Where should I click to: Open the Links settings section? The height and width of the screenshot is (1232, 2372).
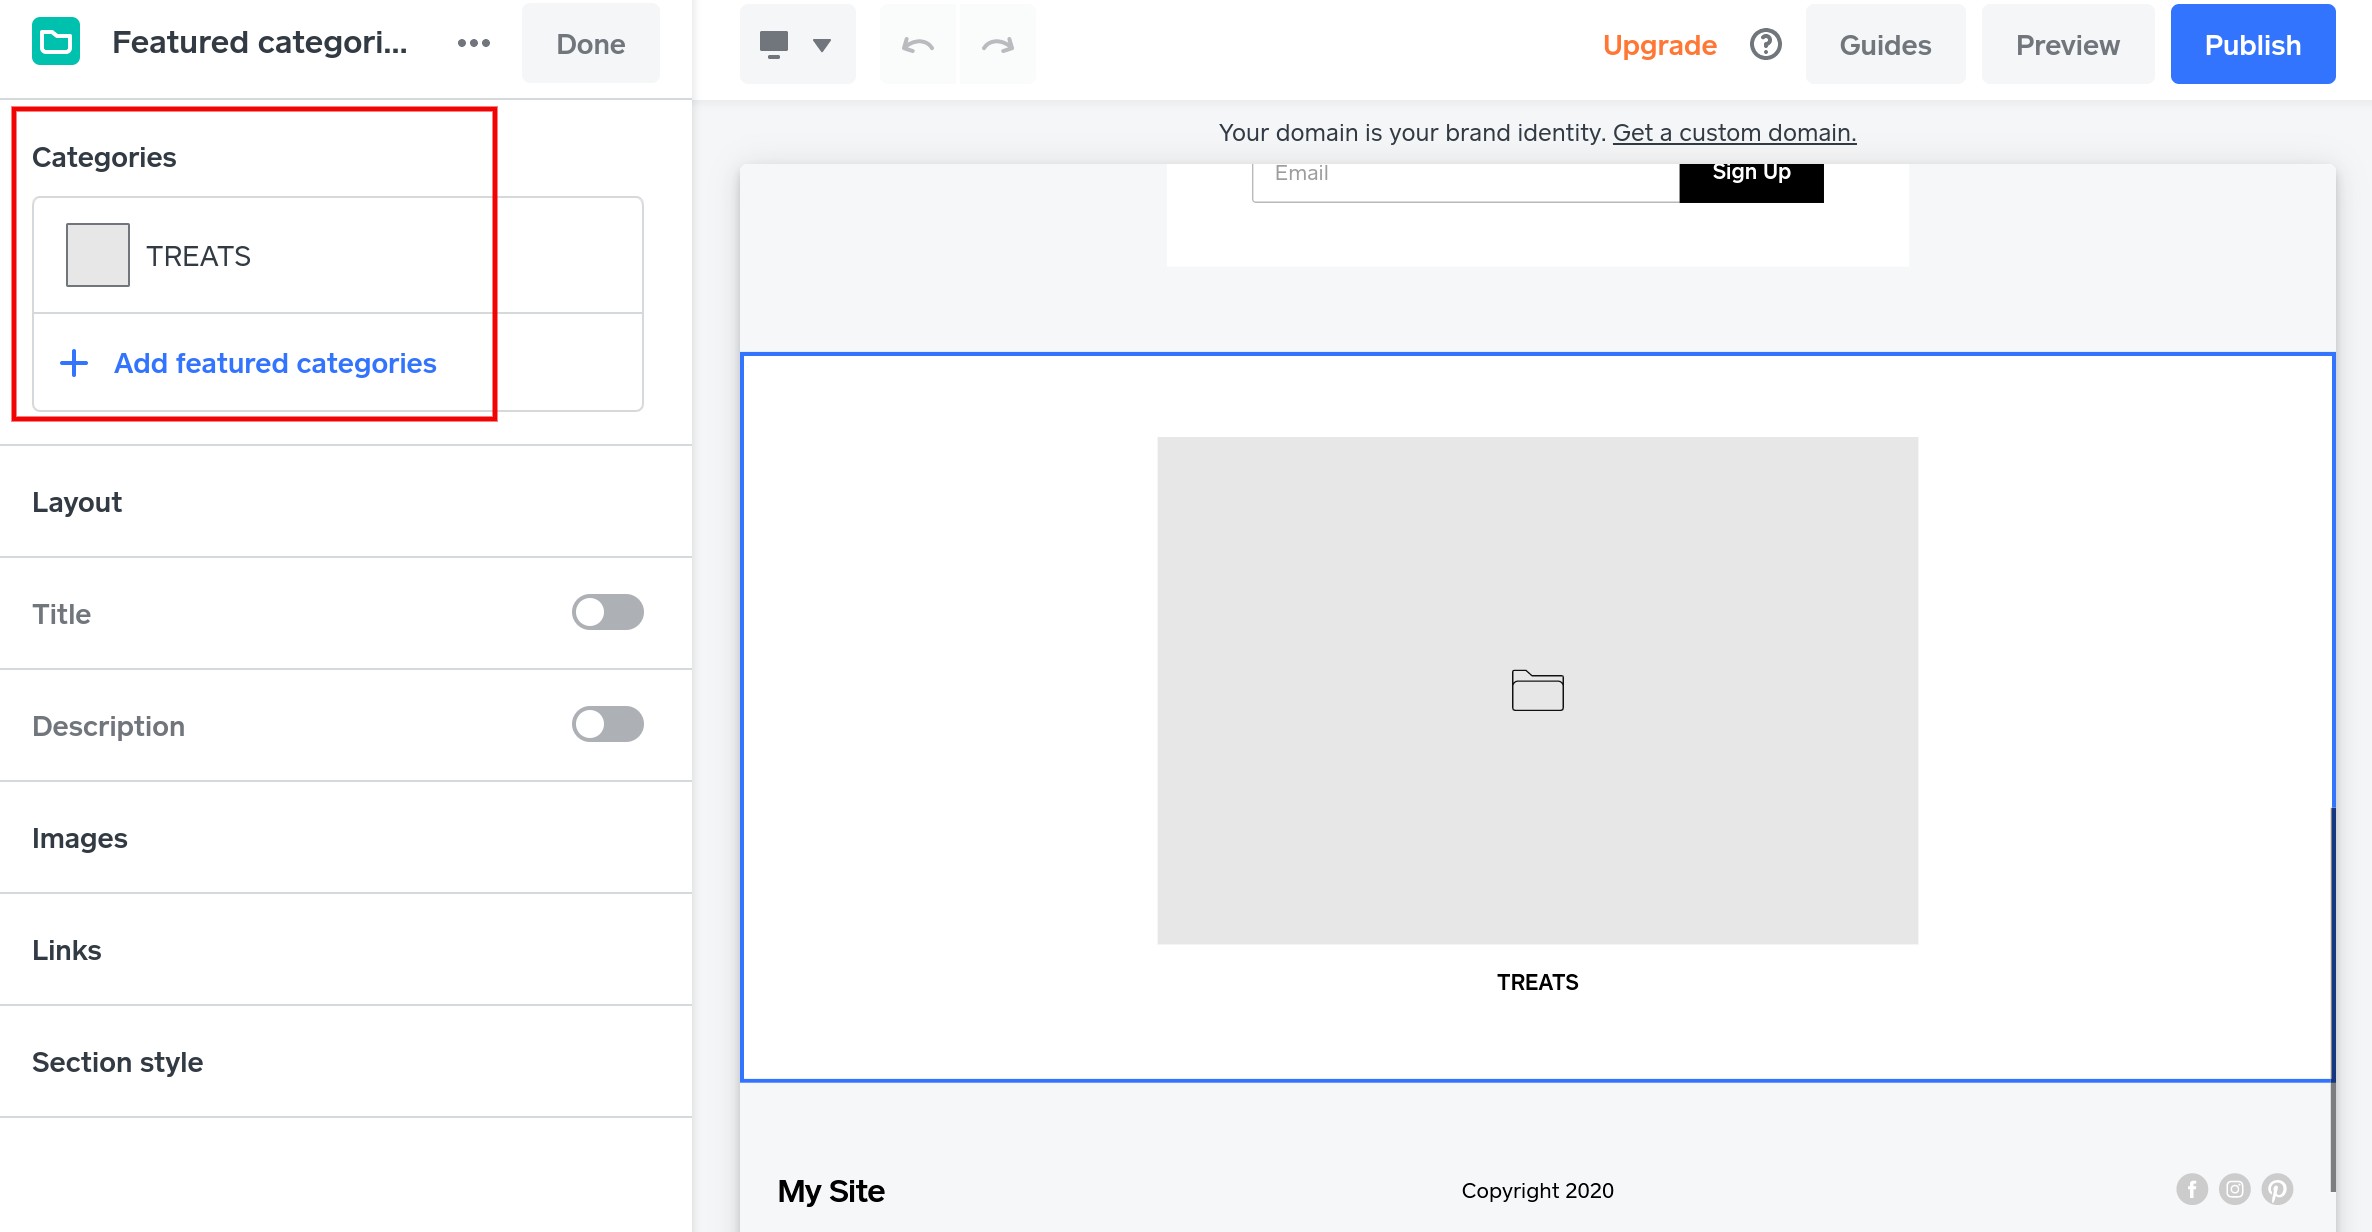click(x=67, y=950)
